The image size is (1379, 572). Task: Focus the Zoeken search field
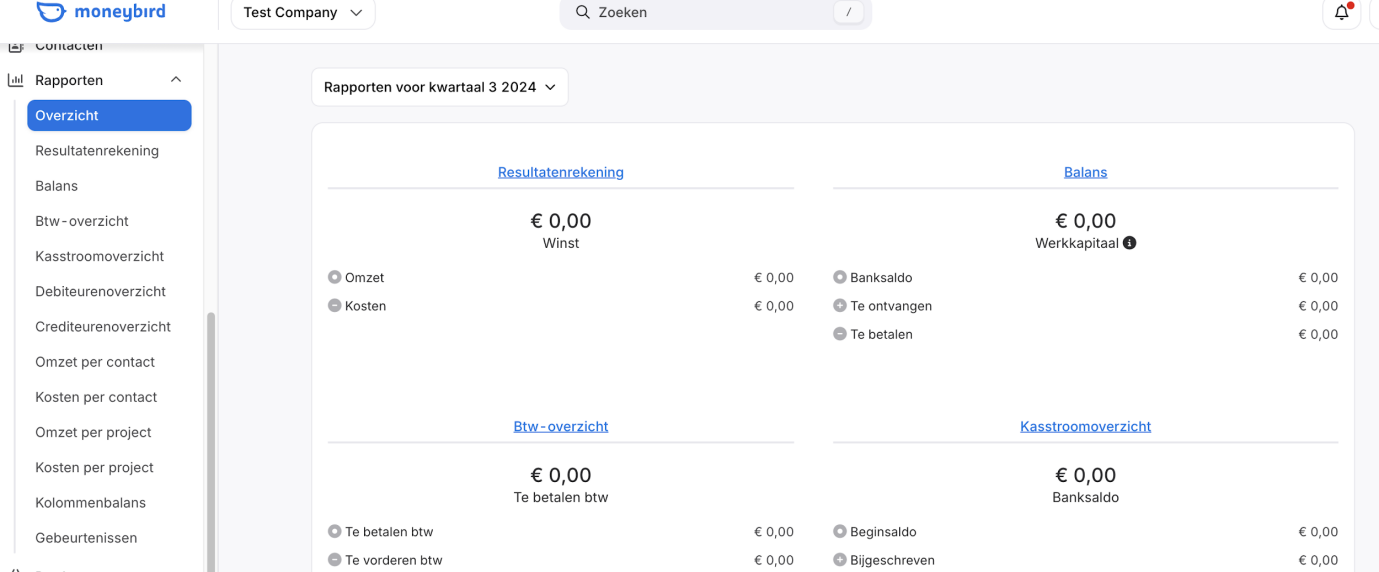pyautogui.click(x=710, y=13)
